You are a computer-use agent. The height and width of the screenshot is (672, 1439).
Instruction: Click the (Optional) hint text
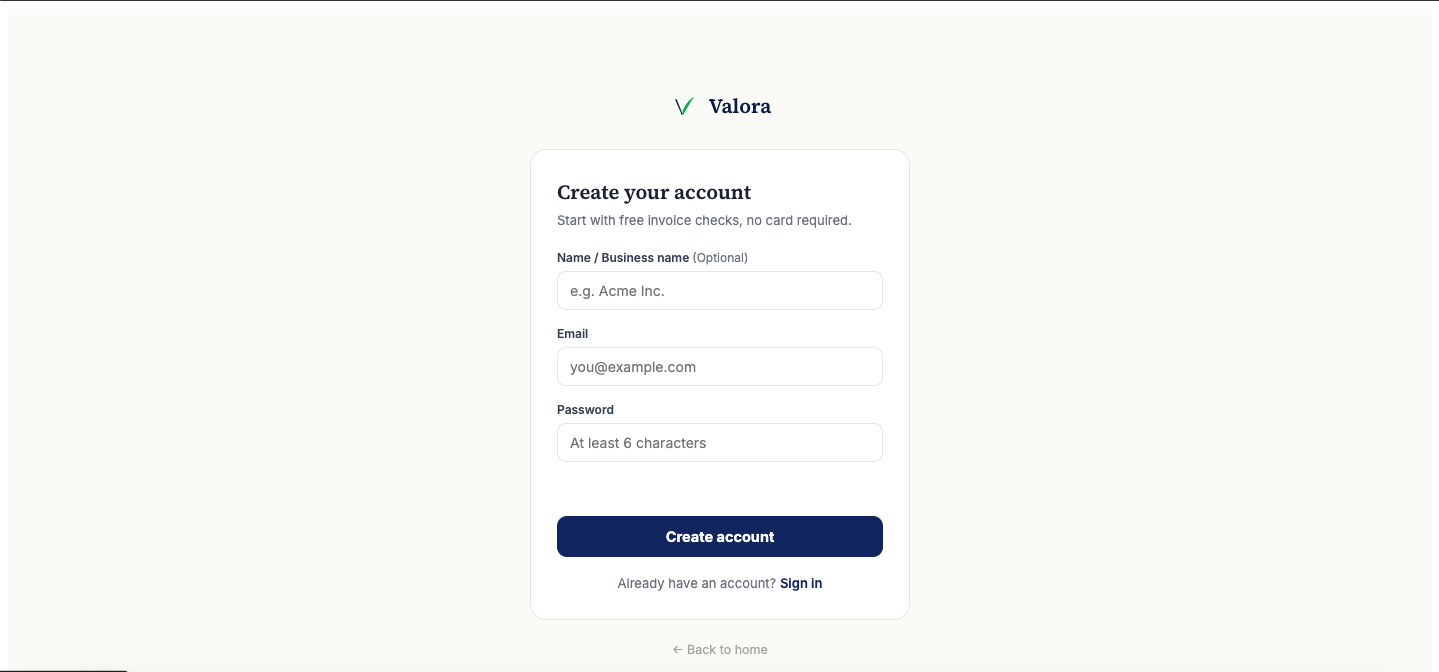(x=720, y=258)
